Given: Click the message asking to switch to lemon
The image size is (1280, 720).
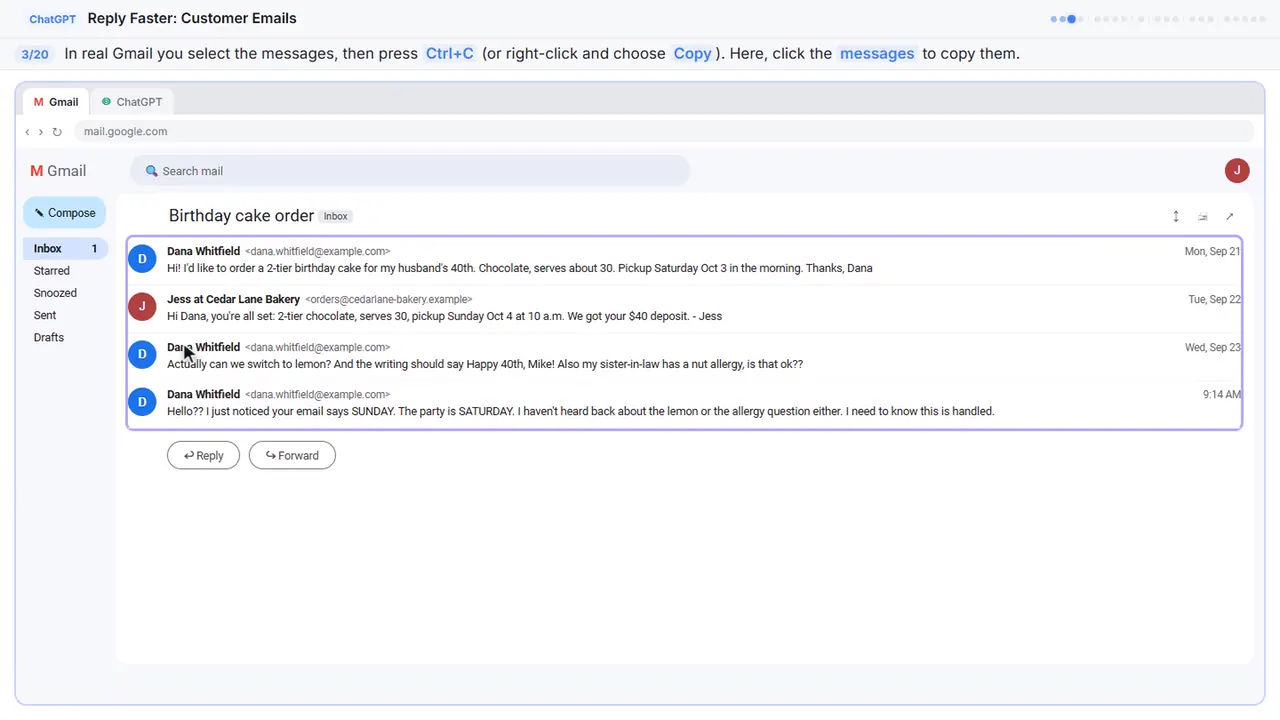Looking at the screenshot, I should click(x=684, y=355).
